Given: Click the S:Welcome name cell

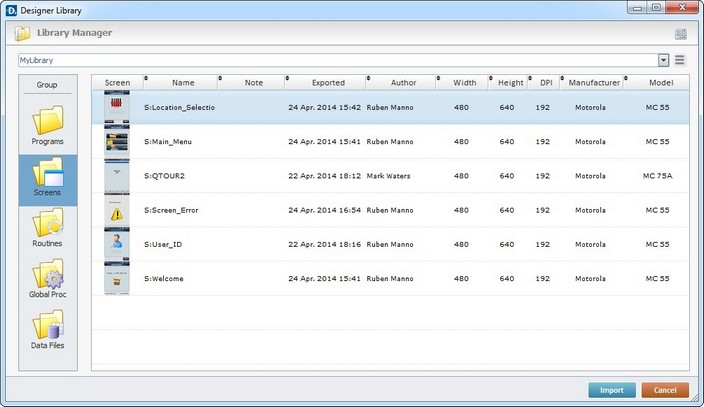Looking at the screenshot, I should (164, 279).
